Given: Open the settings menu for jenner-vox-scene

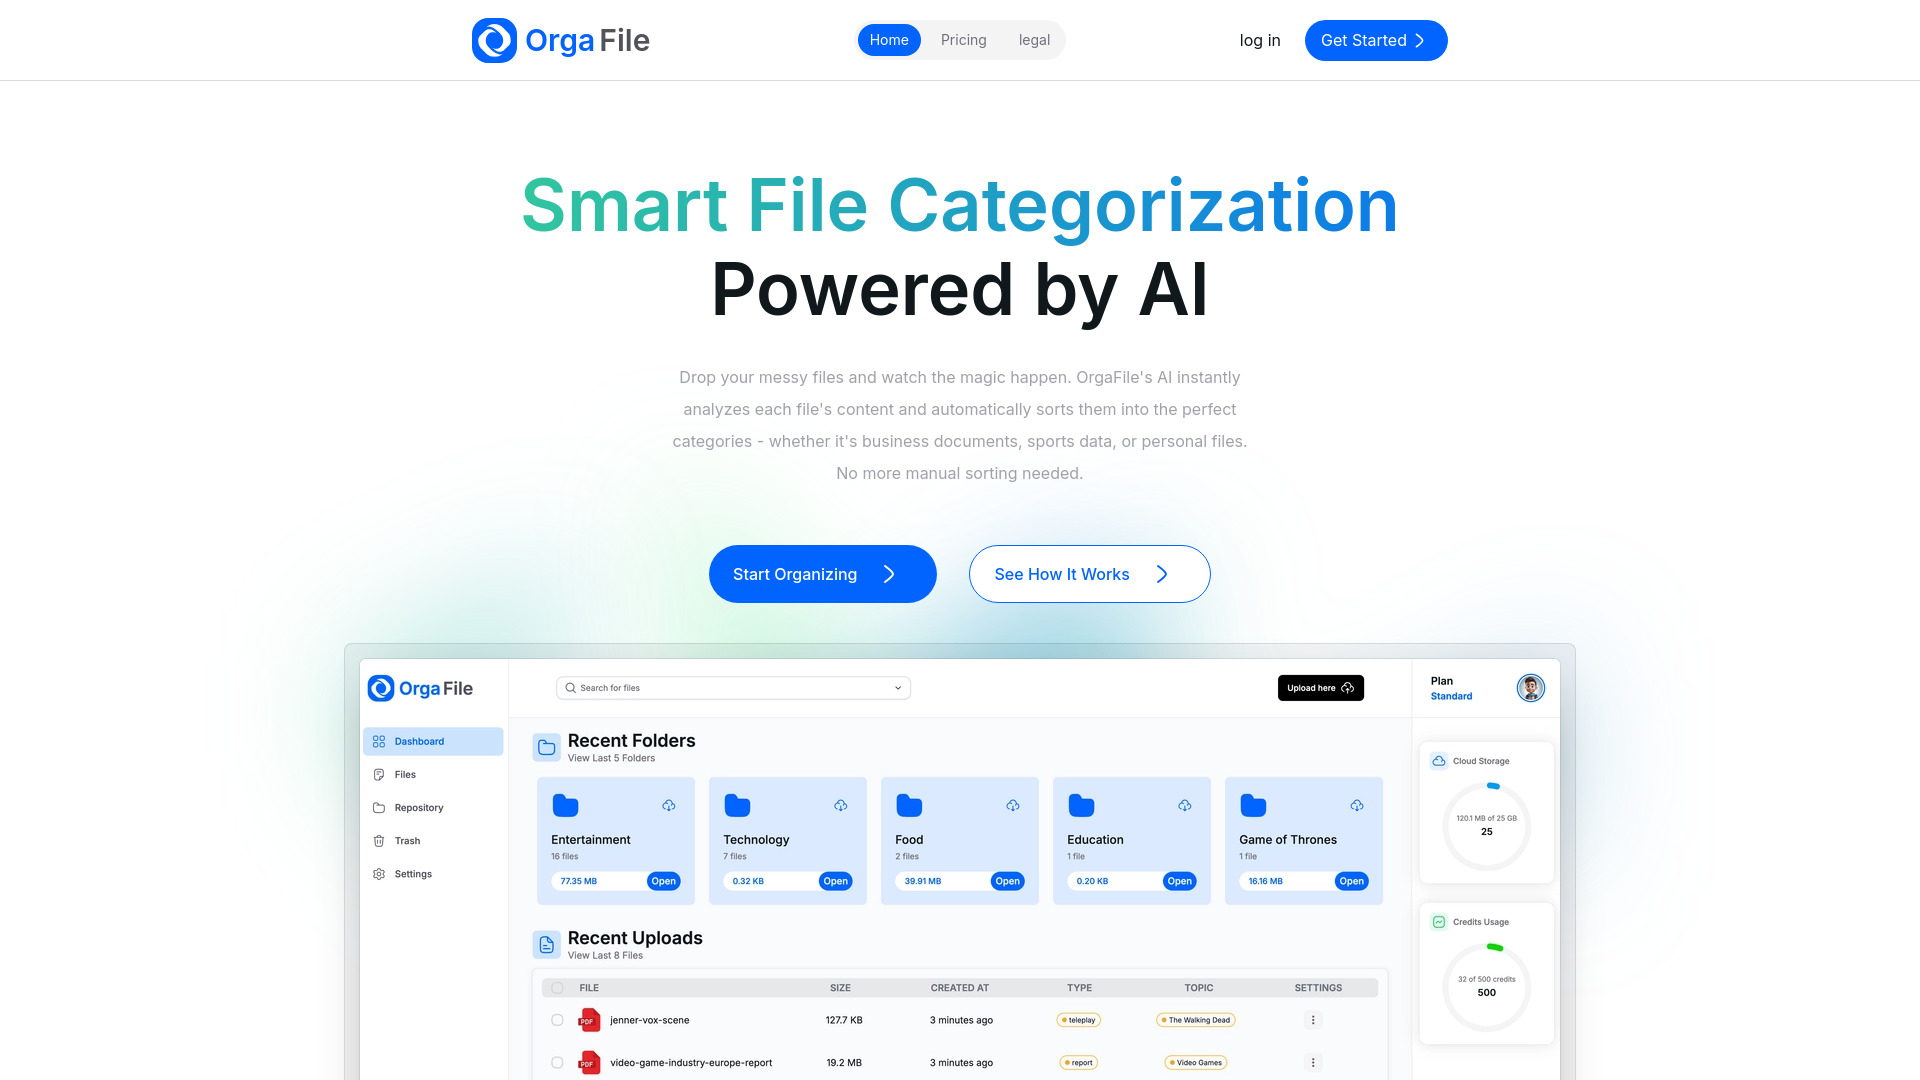Looking at the screenshot, I should pos(1313,1019).
